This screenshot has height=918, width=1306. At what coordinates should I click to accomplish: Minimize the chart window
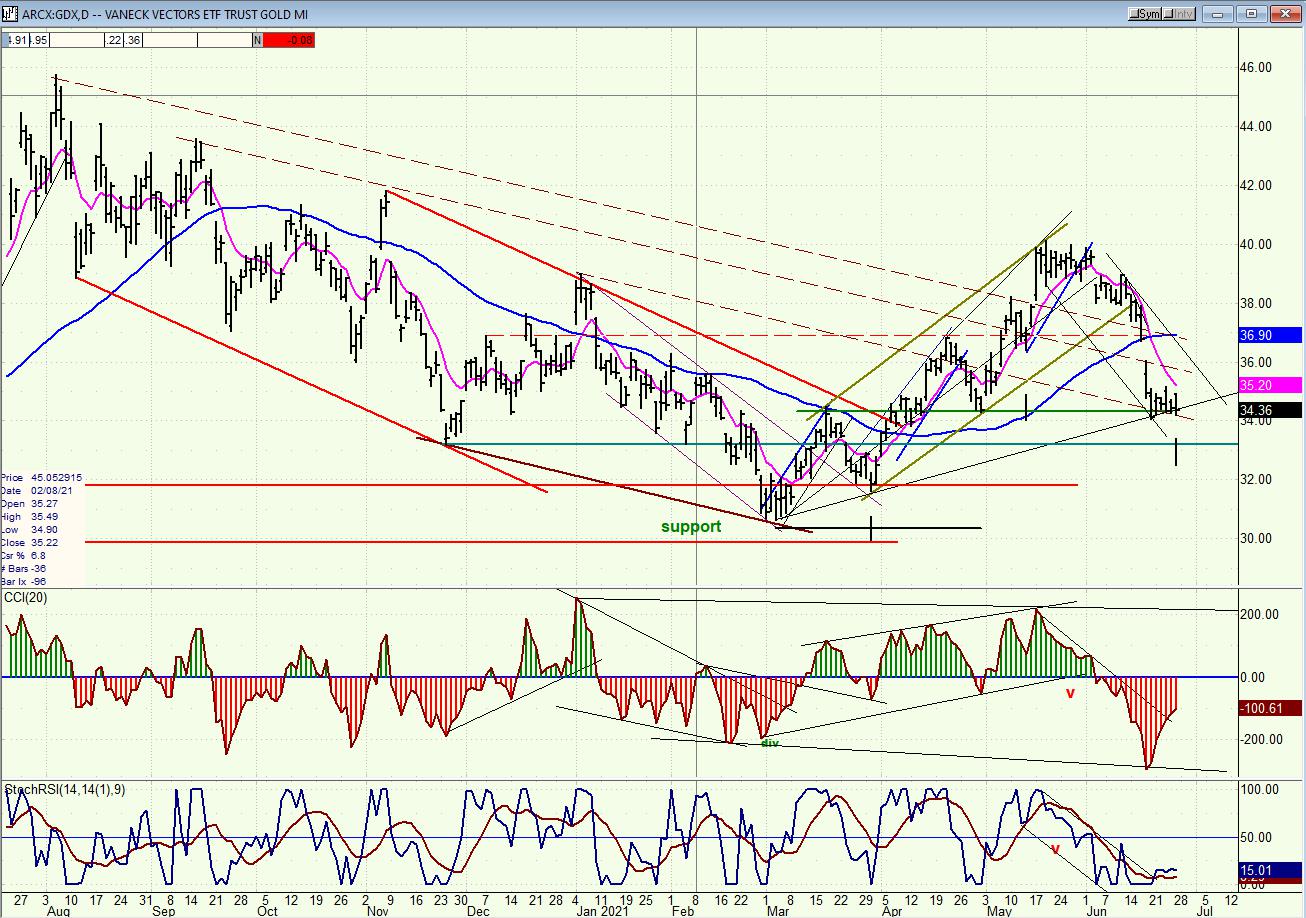1217,13
